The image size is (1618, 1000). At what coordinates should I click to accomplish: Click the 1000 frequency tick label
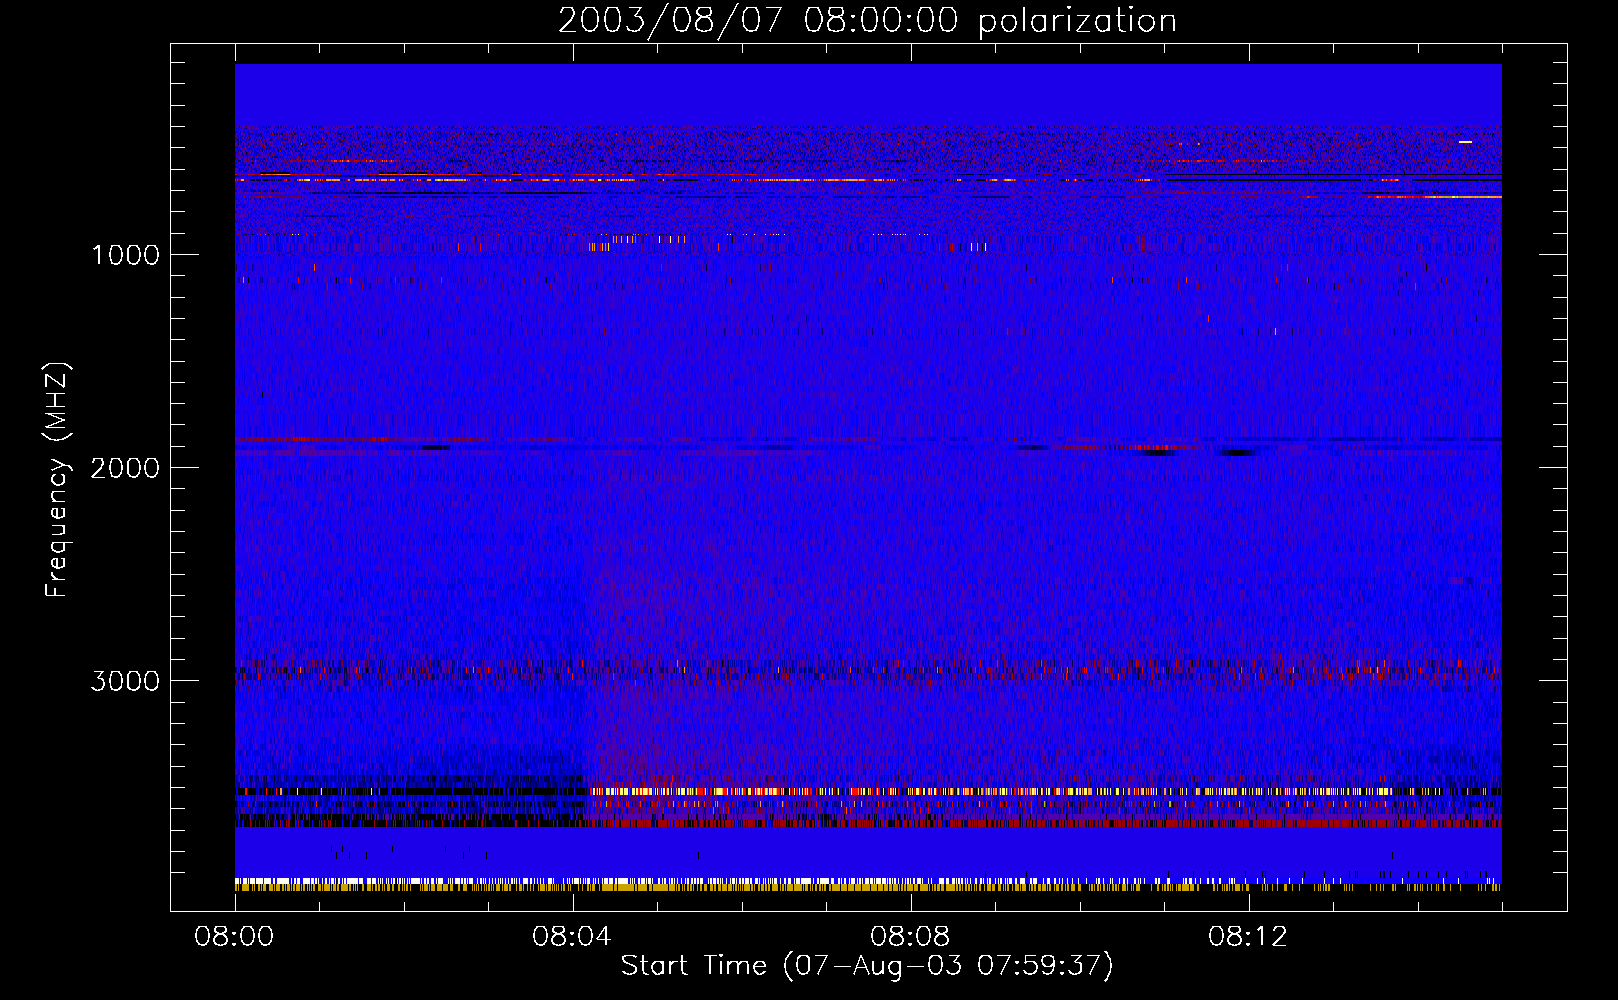(x=126, y=255)
